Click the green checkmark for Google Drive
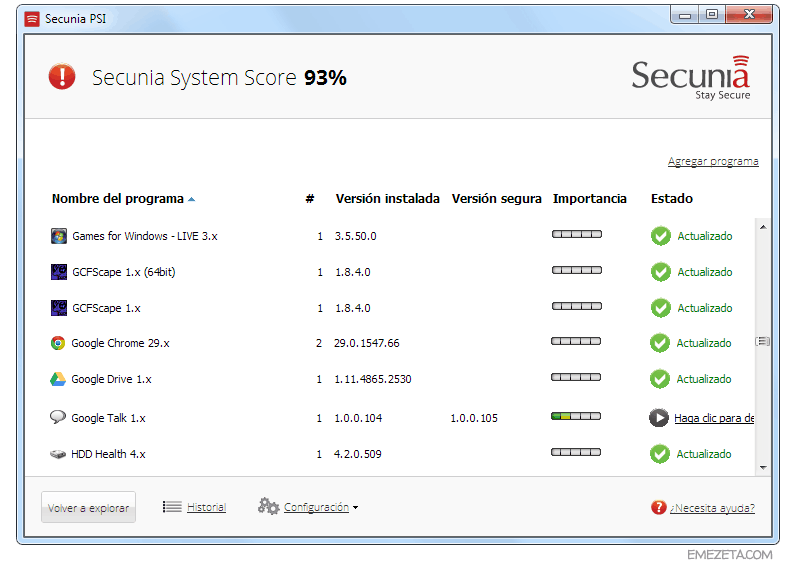The image size is (800, 575). pyautogui.click(x=660, y=379)
